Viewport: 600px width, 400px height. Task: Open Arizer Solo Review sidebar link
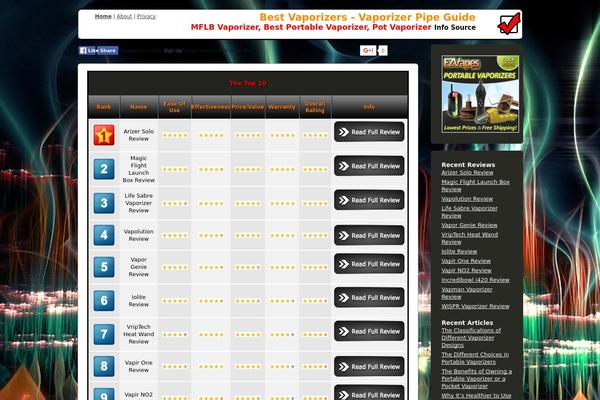(x=467, y=173)
